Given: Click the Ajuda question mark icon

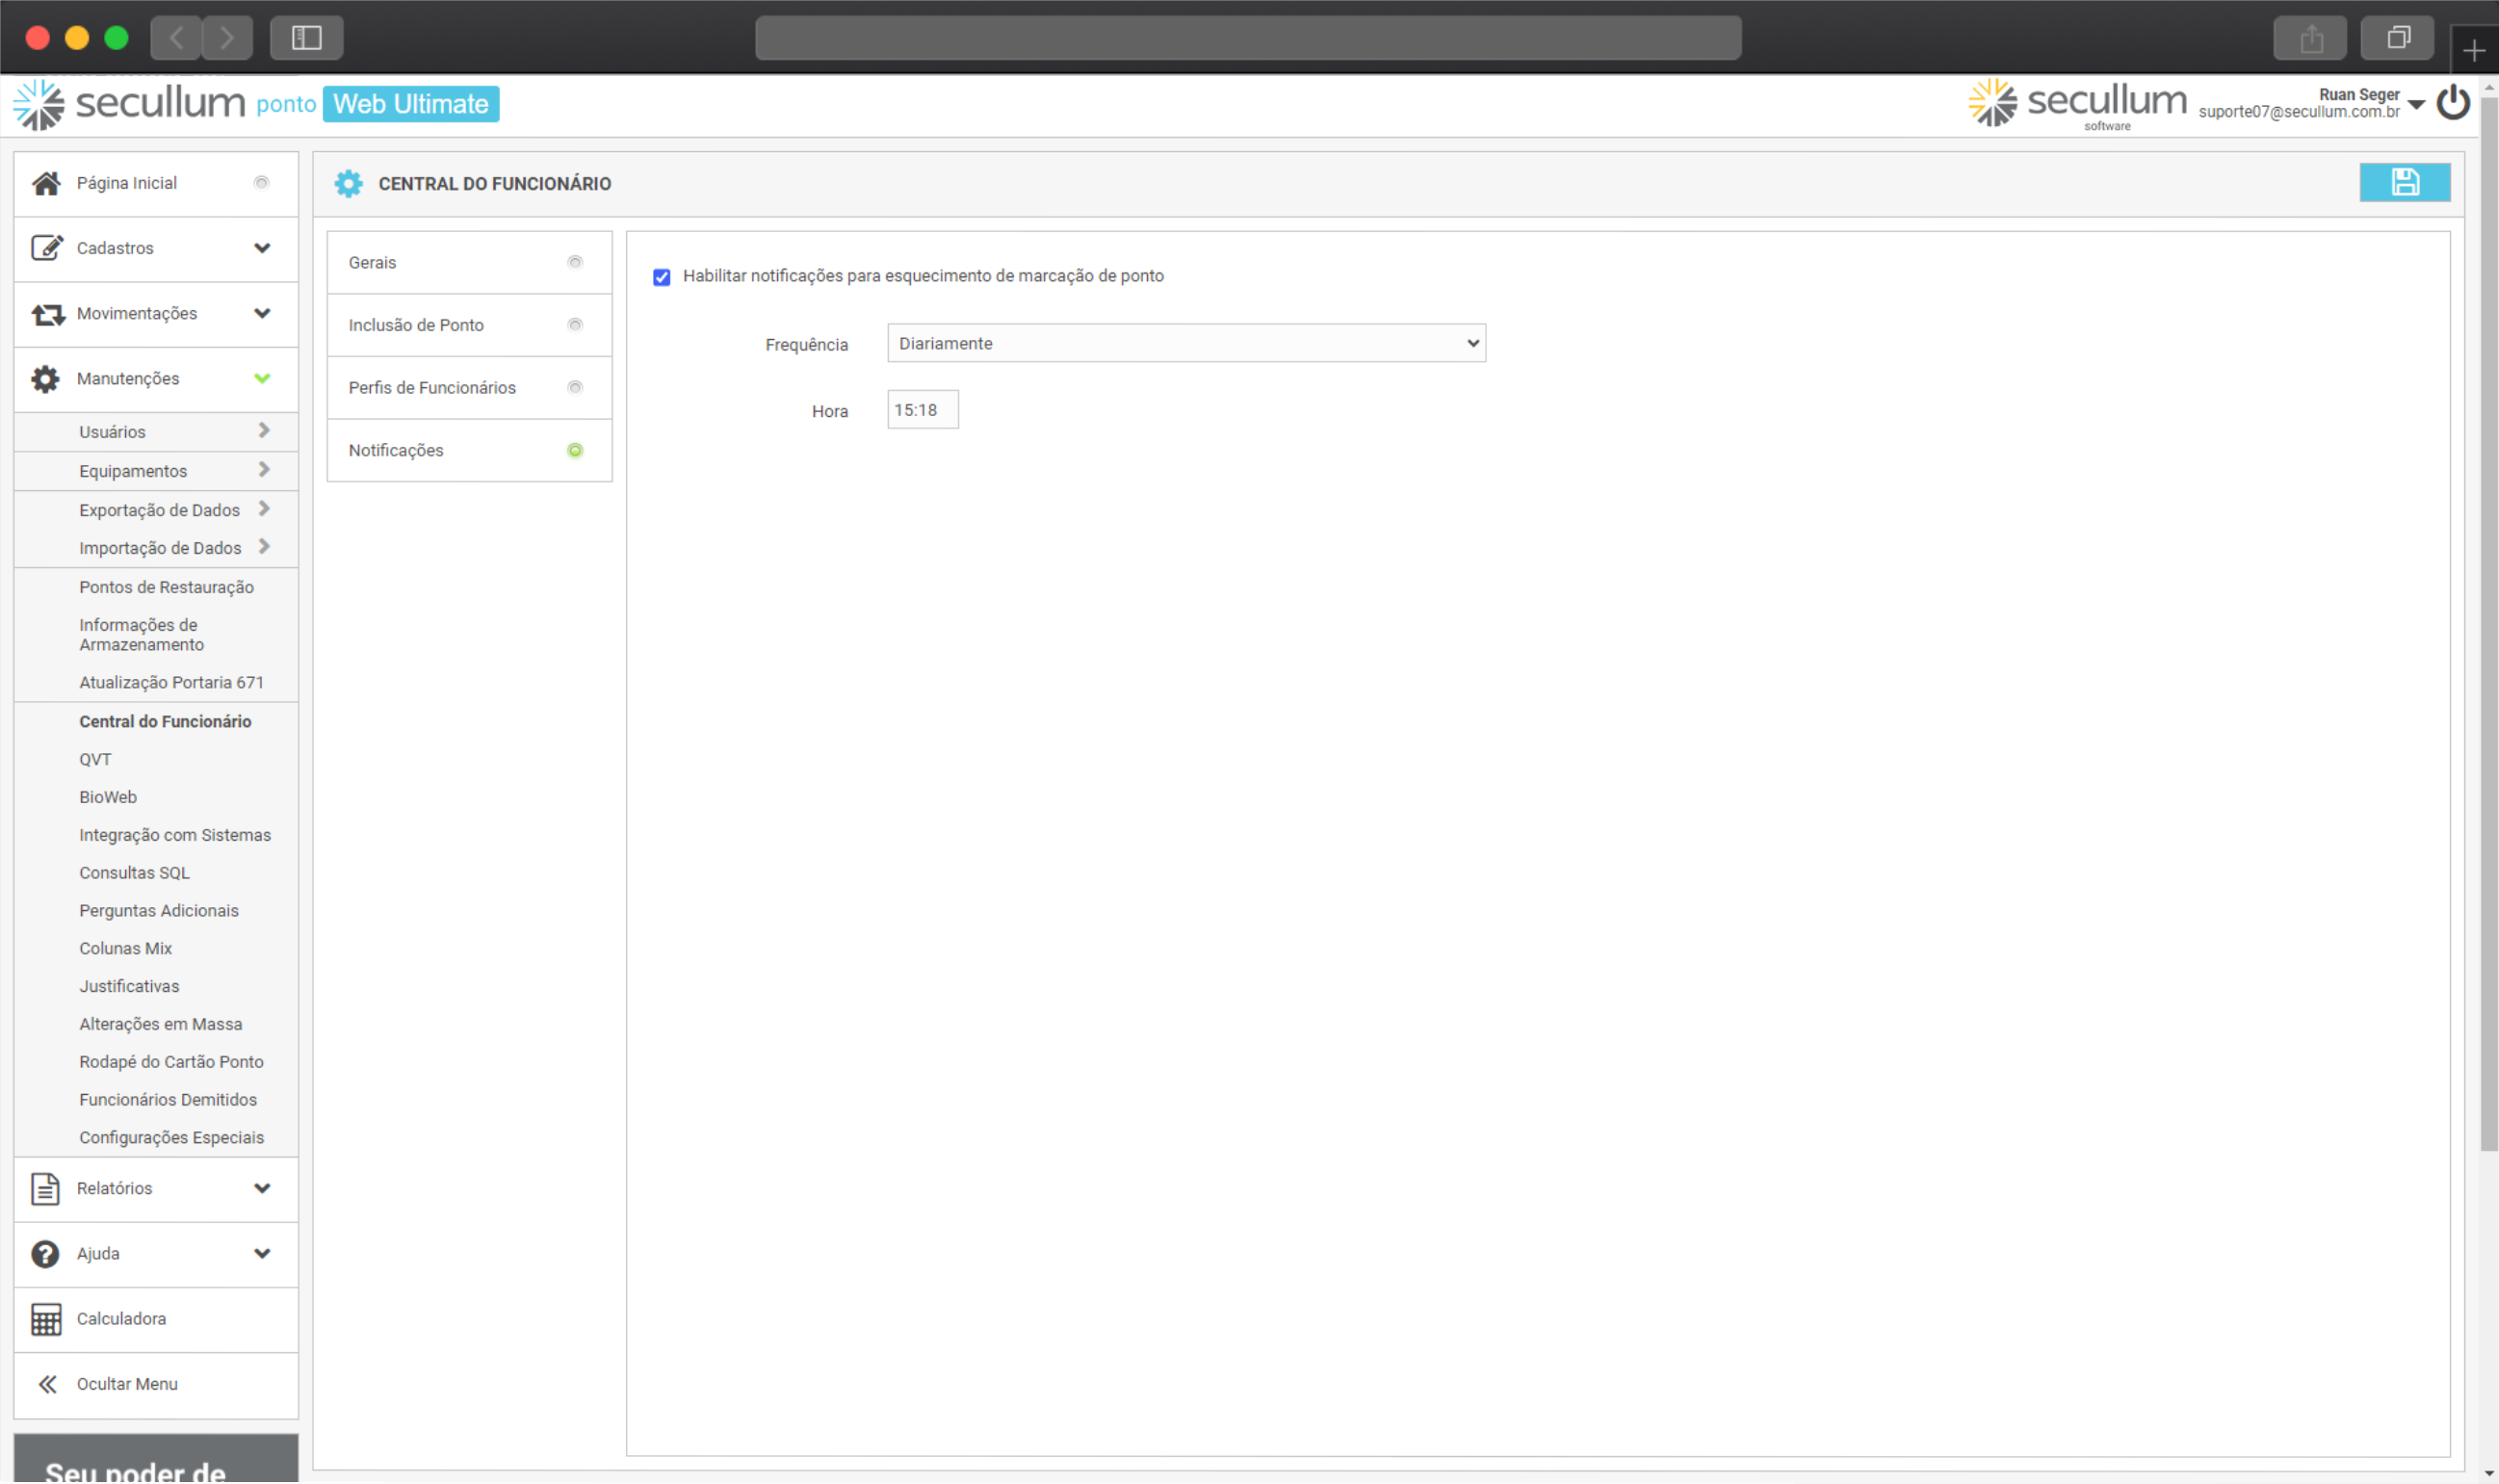Looking at the screenshot, I should point(46,1253).
